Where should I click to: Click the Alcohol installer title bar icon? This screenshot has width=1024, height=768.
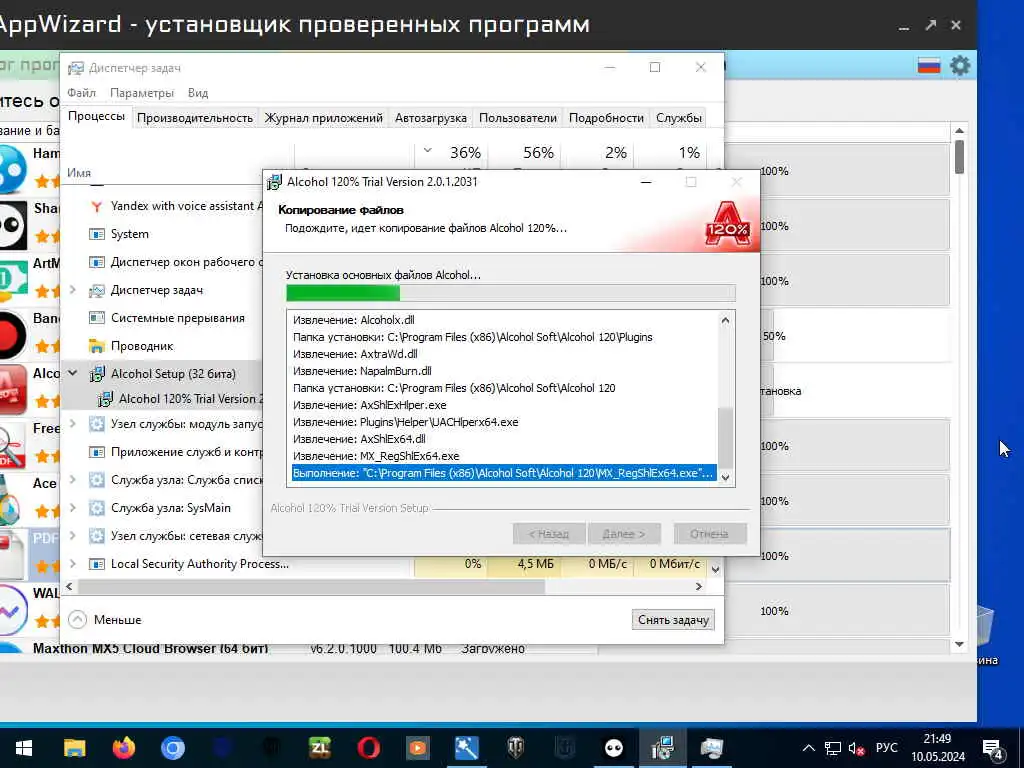[x=275, y=182]
